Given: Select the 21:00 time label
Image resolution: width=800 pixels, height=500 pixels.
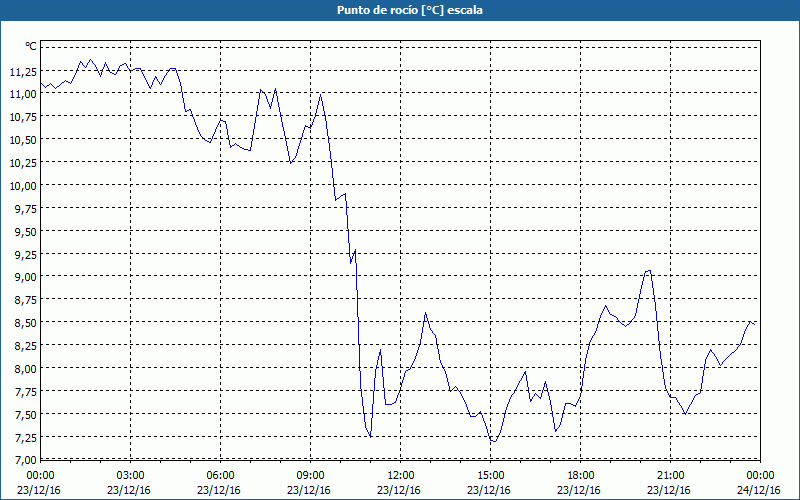Looking at the screenshot, I should (x=670, y=476).
